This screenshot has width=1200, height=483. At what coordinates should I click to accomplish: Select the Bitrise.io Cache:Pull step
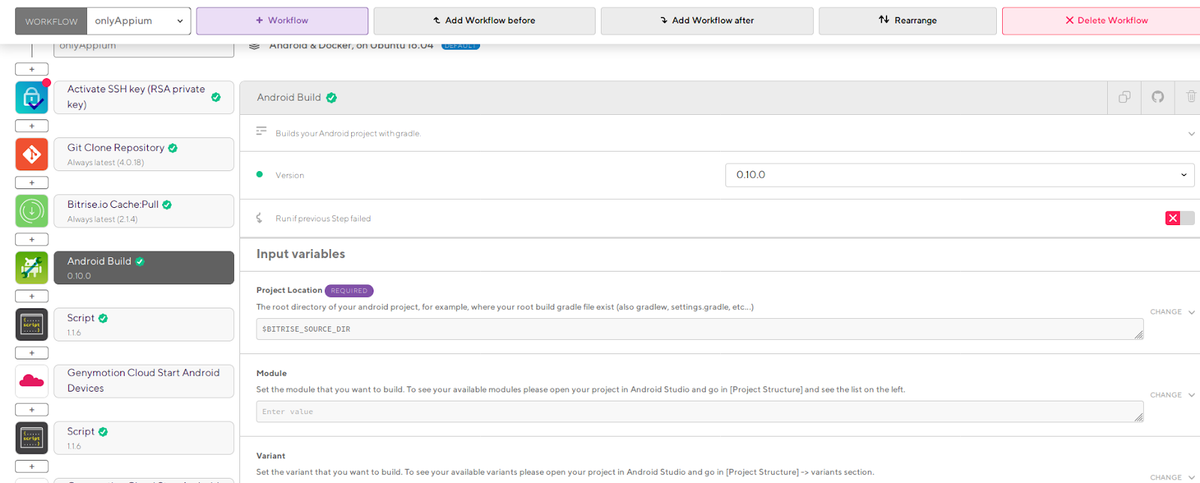click(x=144, y=211)
